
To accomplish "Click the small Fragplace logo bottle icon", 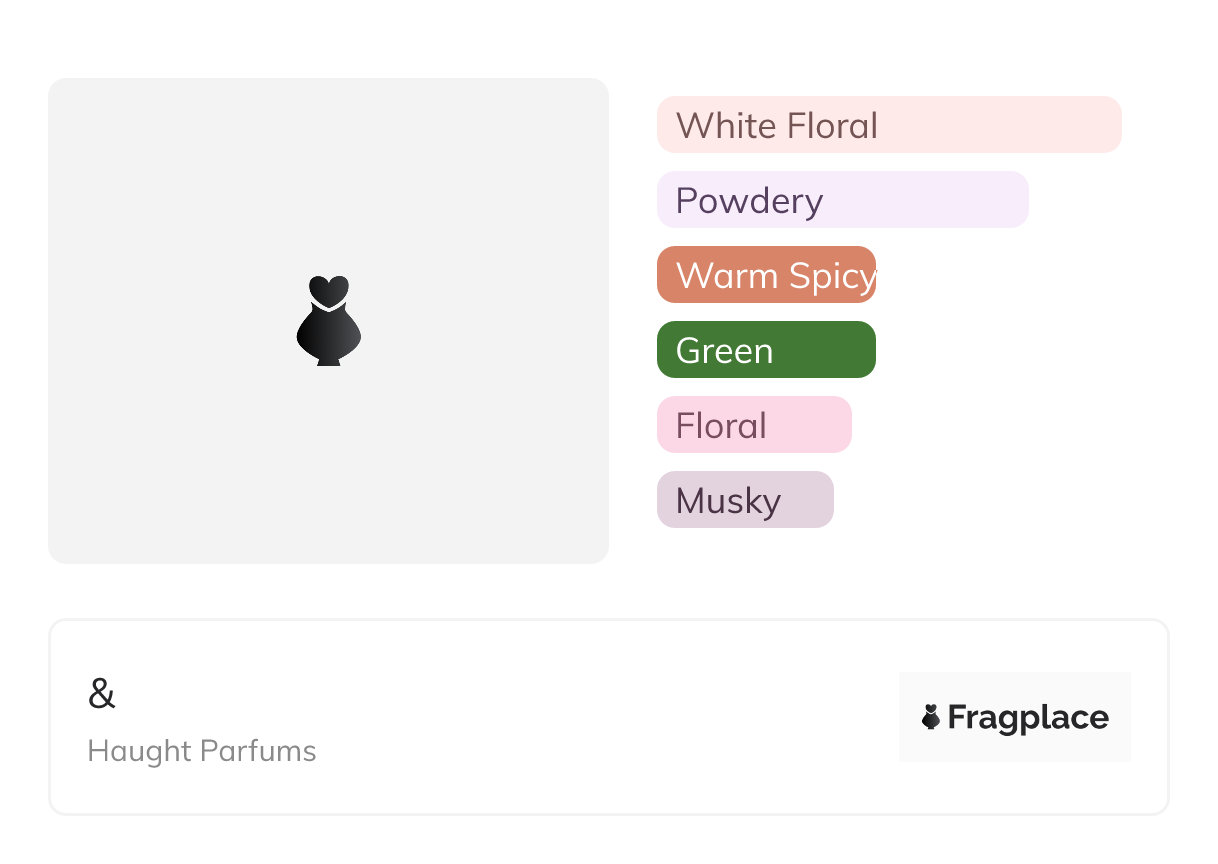I will click(931, 717).
